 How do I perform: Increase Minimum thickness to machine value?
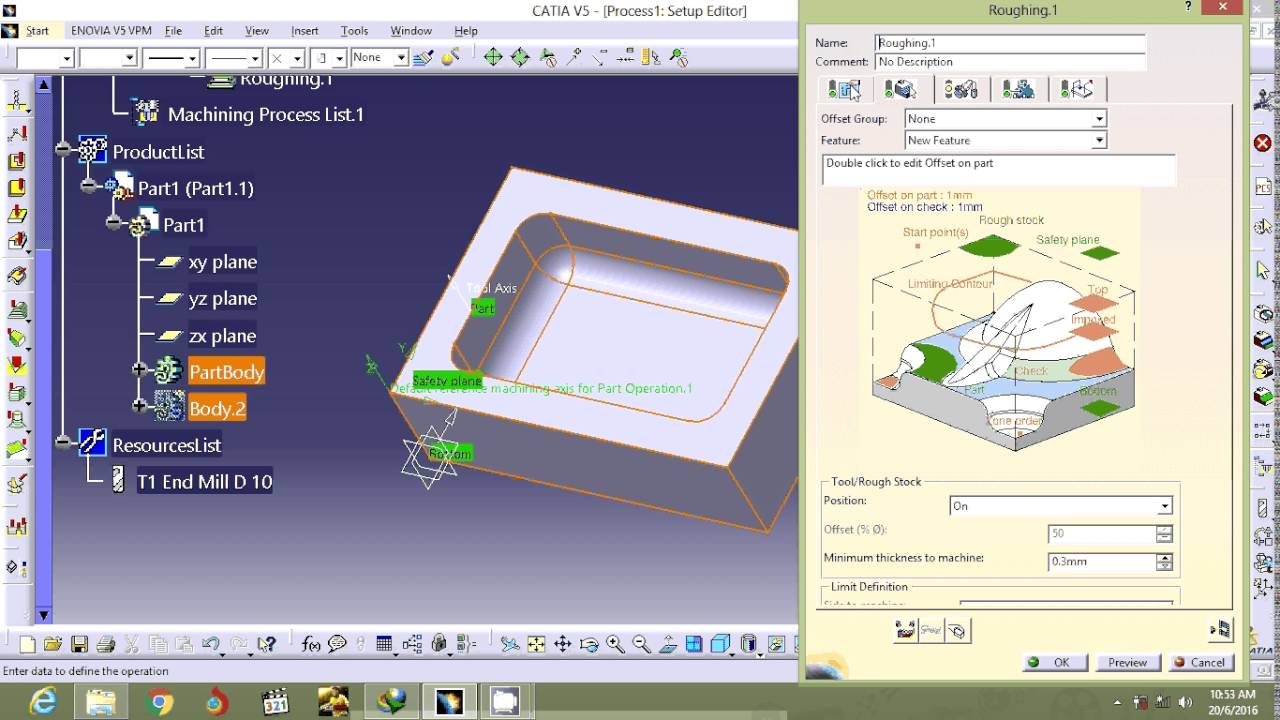click(x=1164, y=557)
